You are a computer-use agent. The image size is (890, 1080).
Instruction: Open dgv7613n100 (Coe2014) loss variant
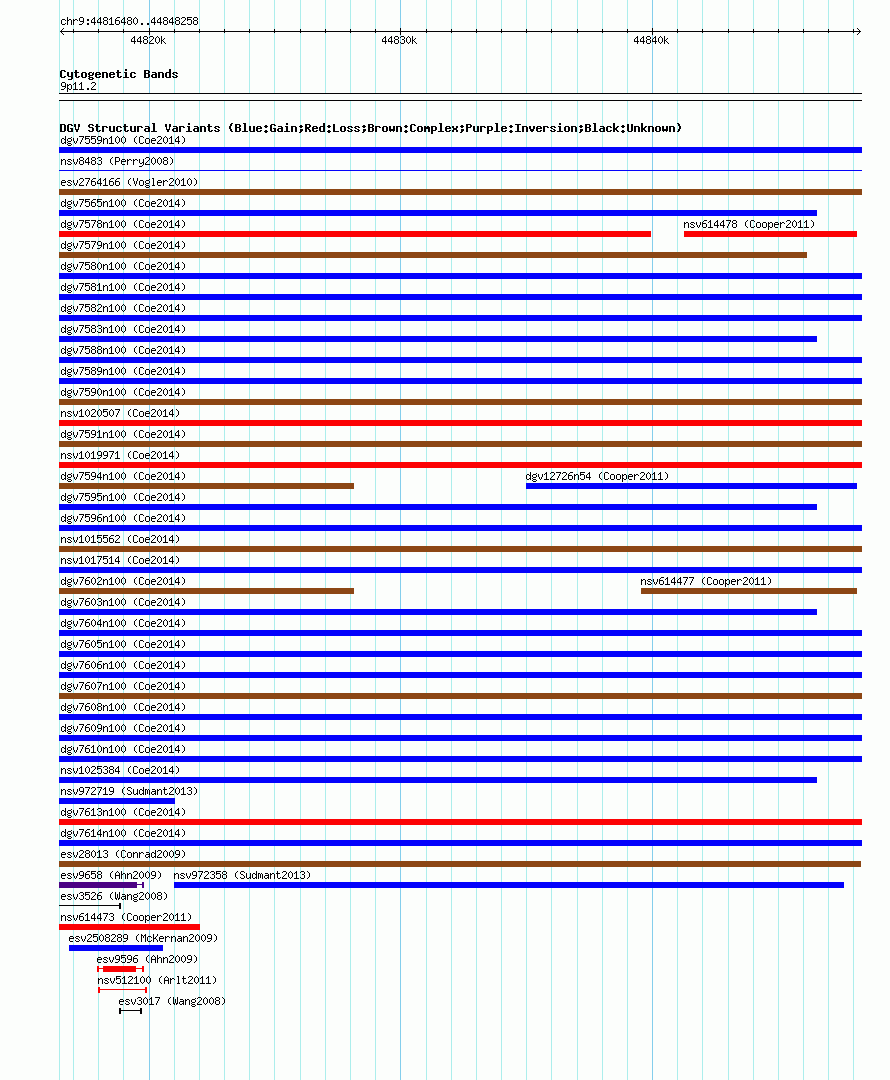click(x=123, y=813)
